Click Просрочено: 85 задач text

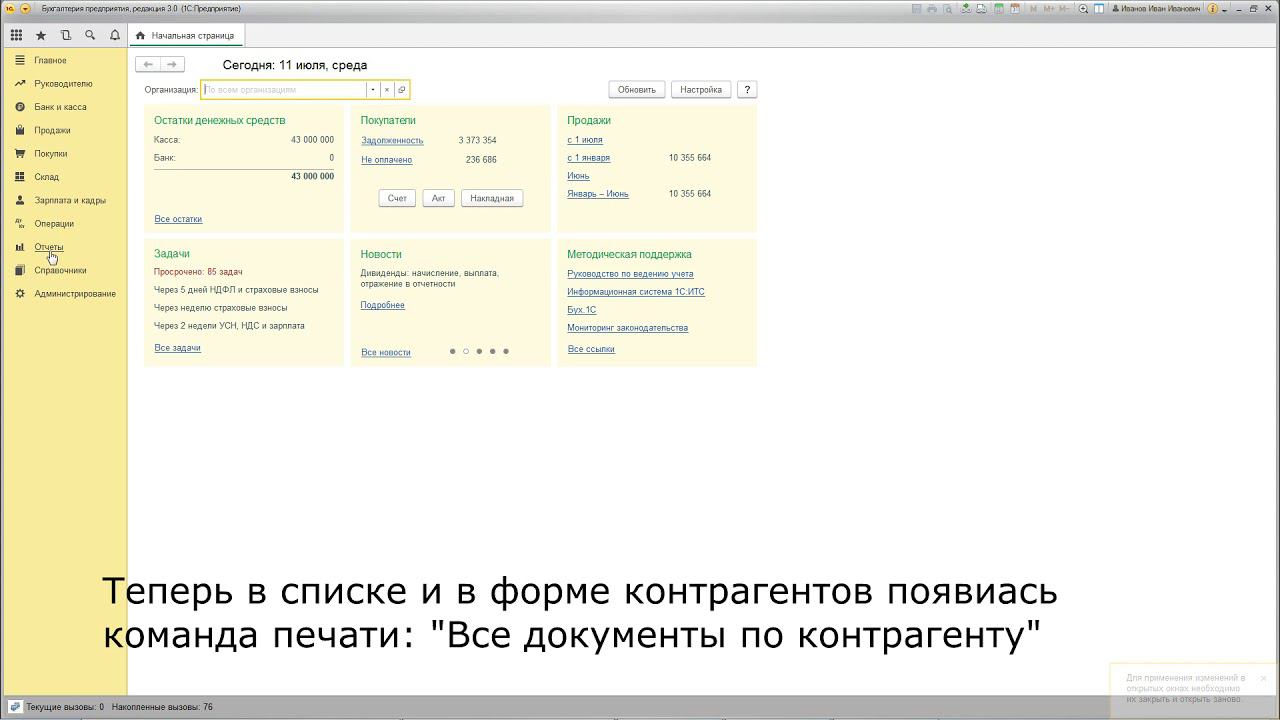point(198,272)
